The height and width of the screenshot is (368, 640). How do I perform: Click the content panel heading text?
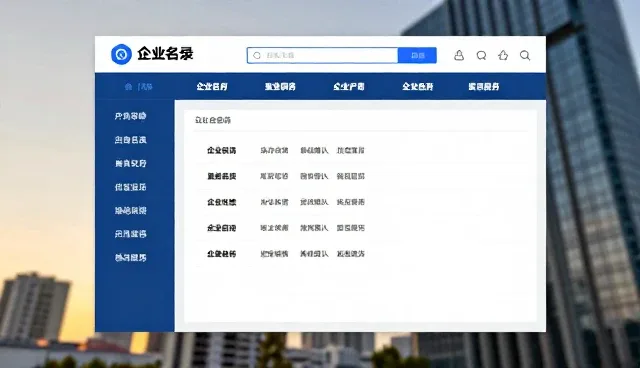click(213, 120)
